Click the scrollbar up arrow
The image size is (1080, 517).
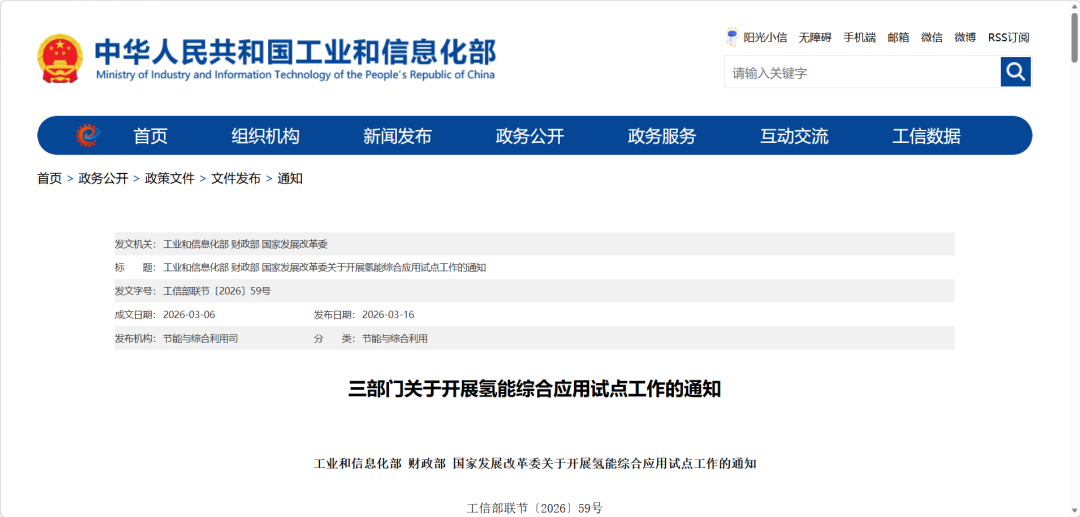pyautogui.click(x=1073, y=7)
